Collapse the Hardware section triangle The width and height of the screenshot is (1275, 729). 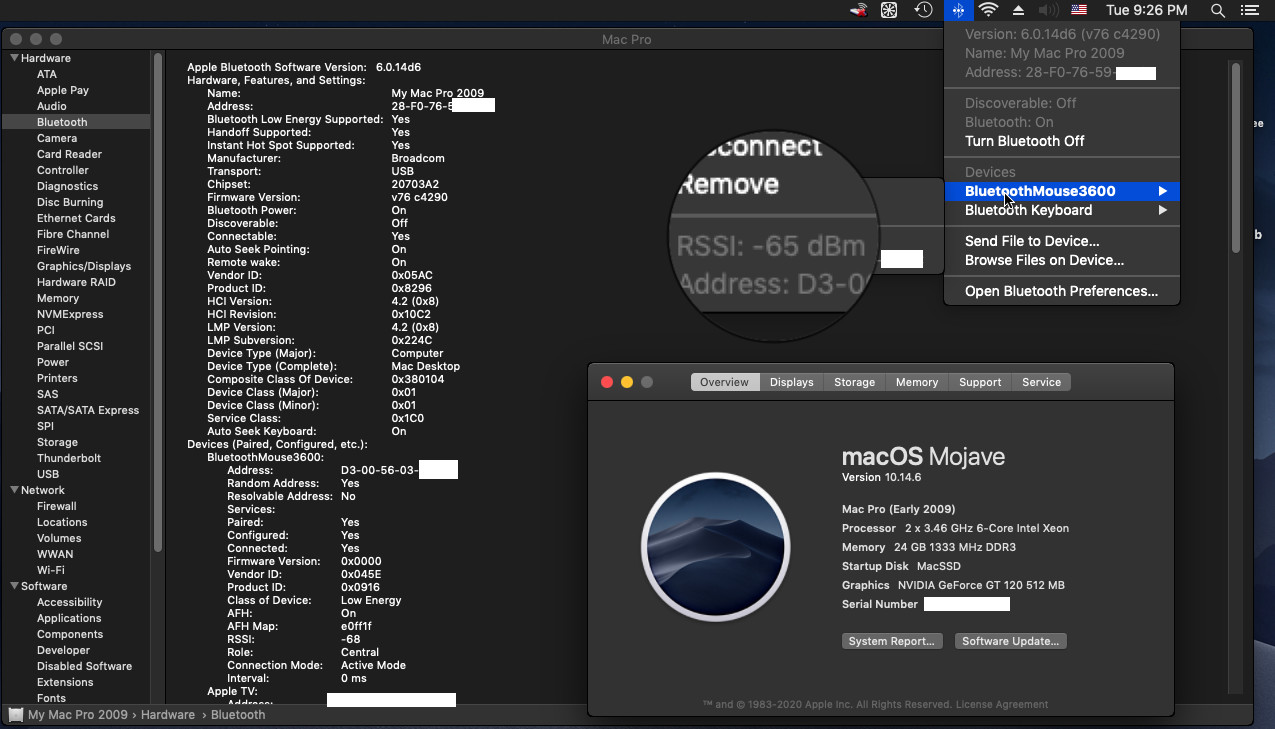pos(14,58)
